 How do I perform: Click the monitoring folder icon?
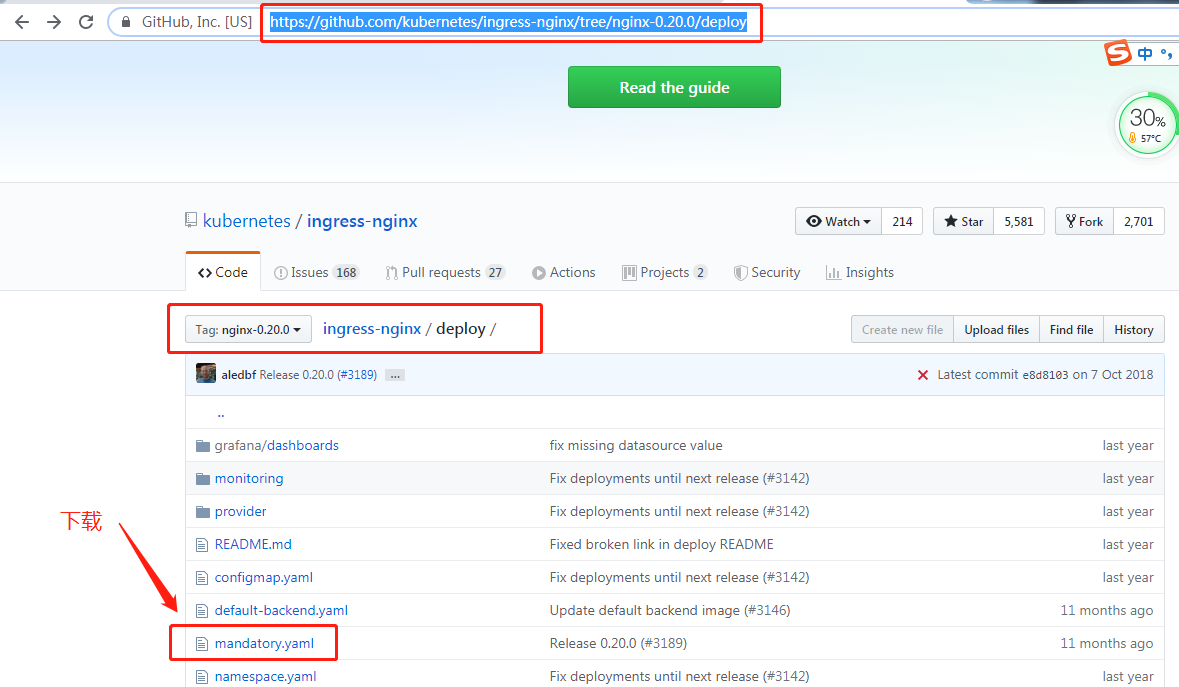(x=202, y=479)
